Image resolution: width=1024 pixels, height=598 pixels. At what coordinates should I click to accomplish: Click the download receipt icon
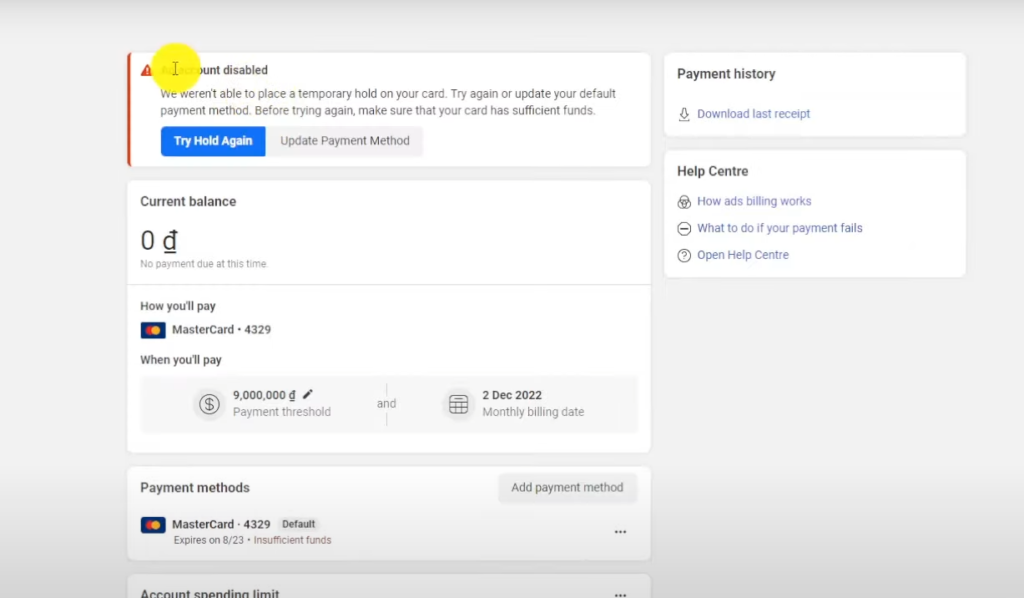click(x=684, y=114)
